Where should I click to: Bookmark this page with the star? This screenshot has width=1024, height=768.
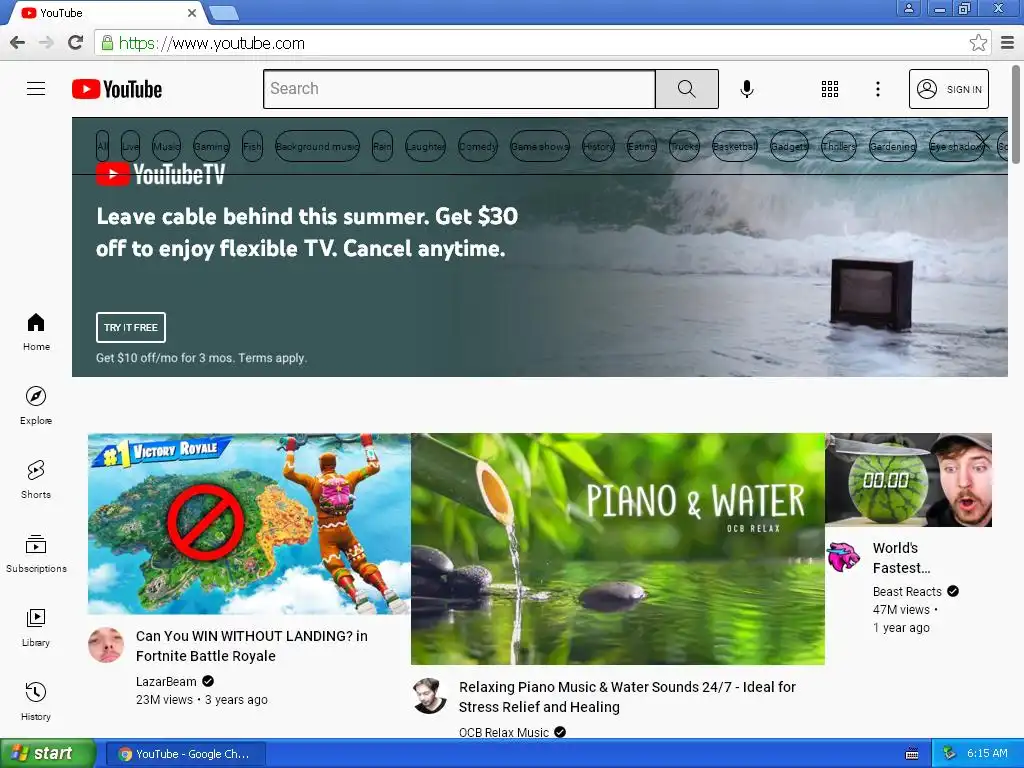tap(978, 43)
